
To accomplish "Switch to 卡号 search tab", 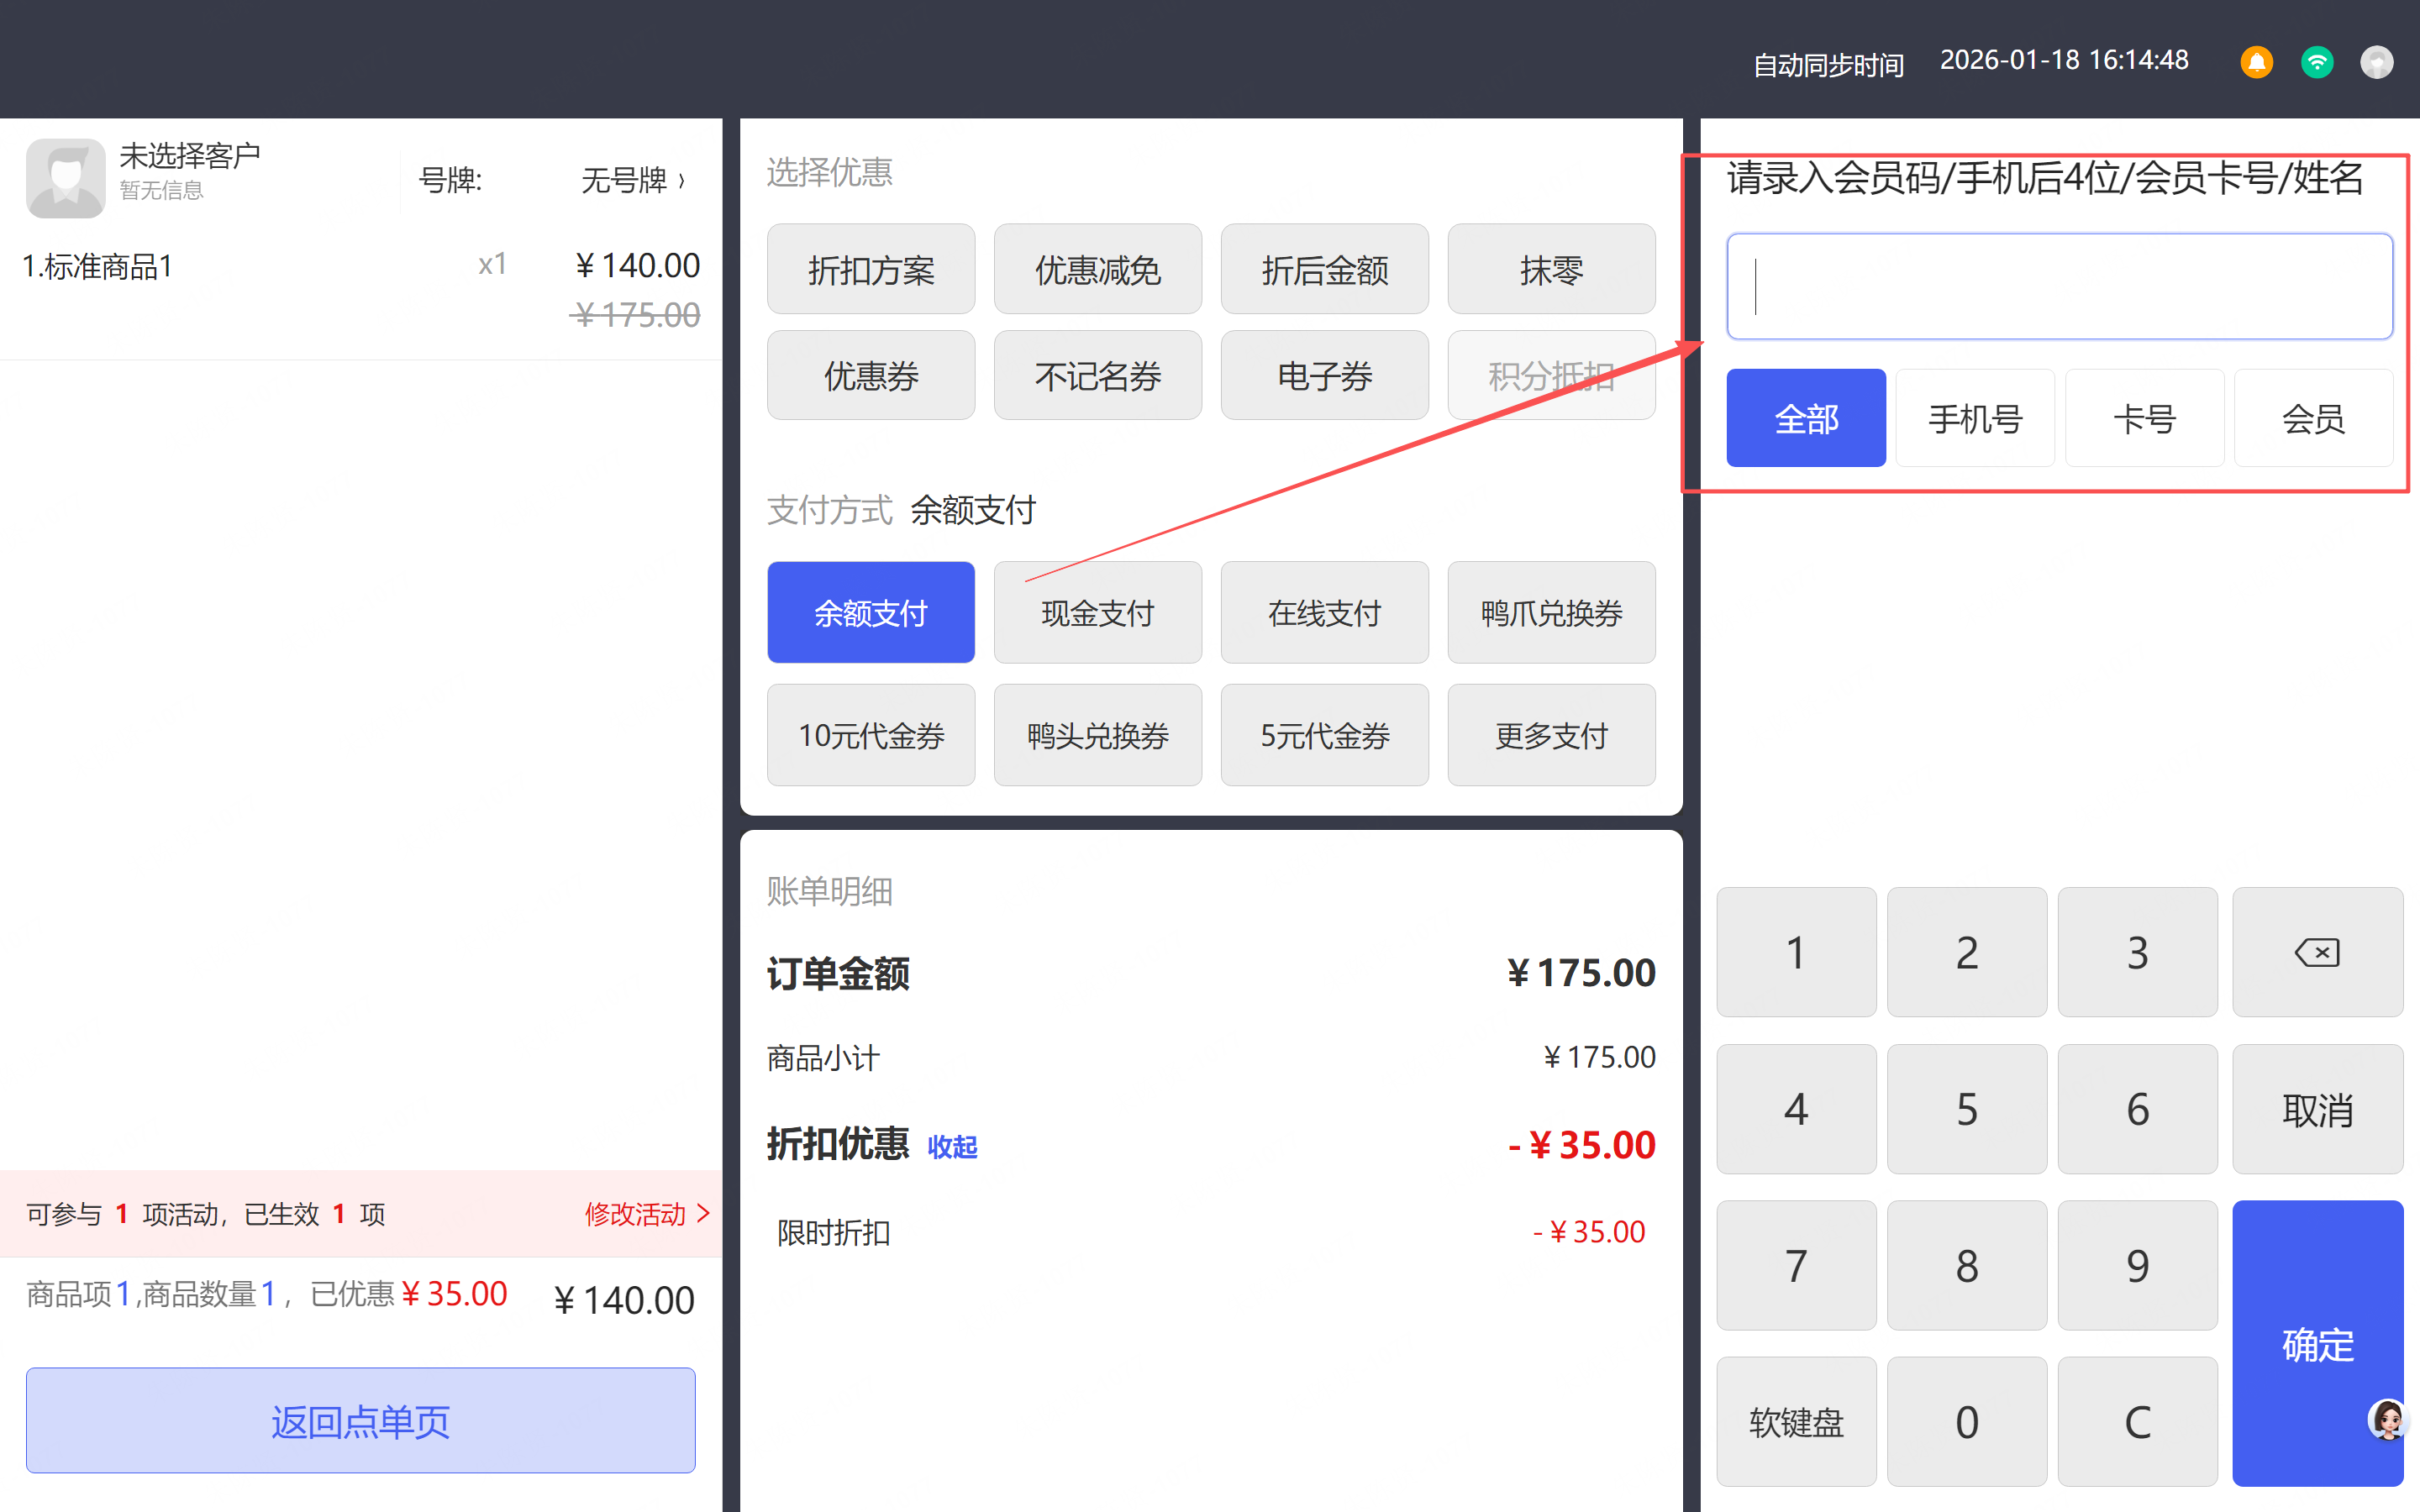I will 2144,418.
